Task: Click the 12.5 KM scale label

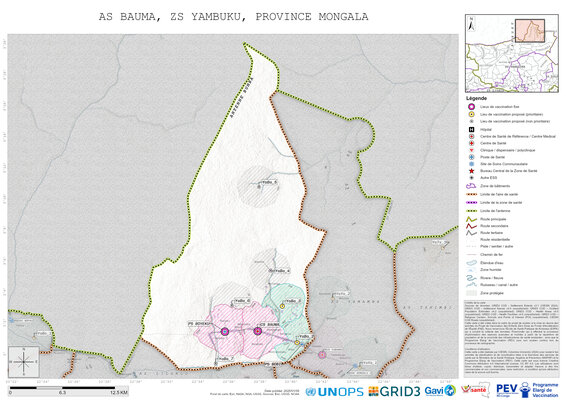Action: point(119,392)
